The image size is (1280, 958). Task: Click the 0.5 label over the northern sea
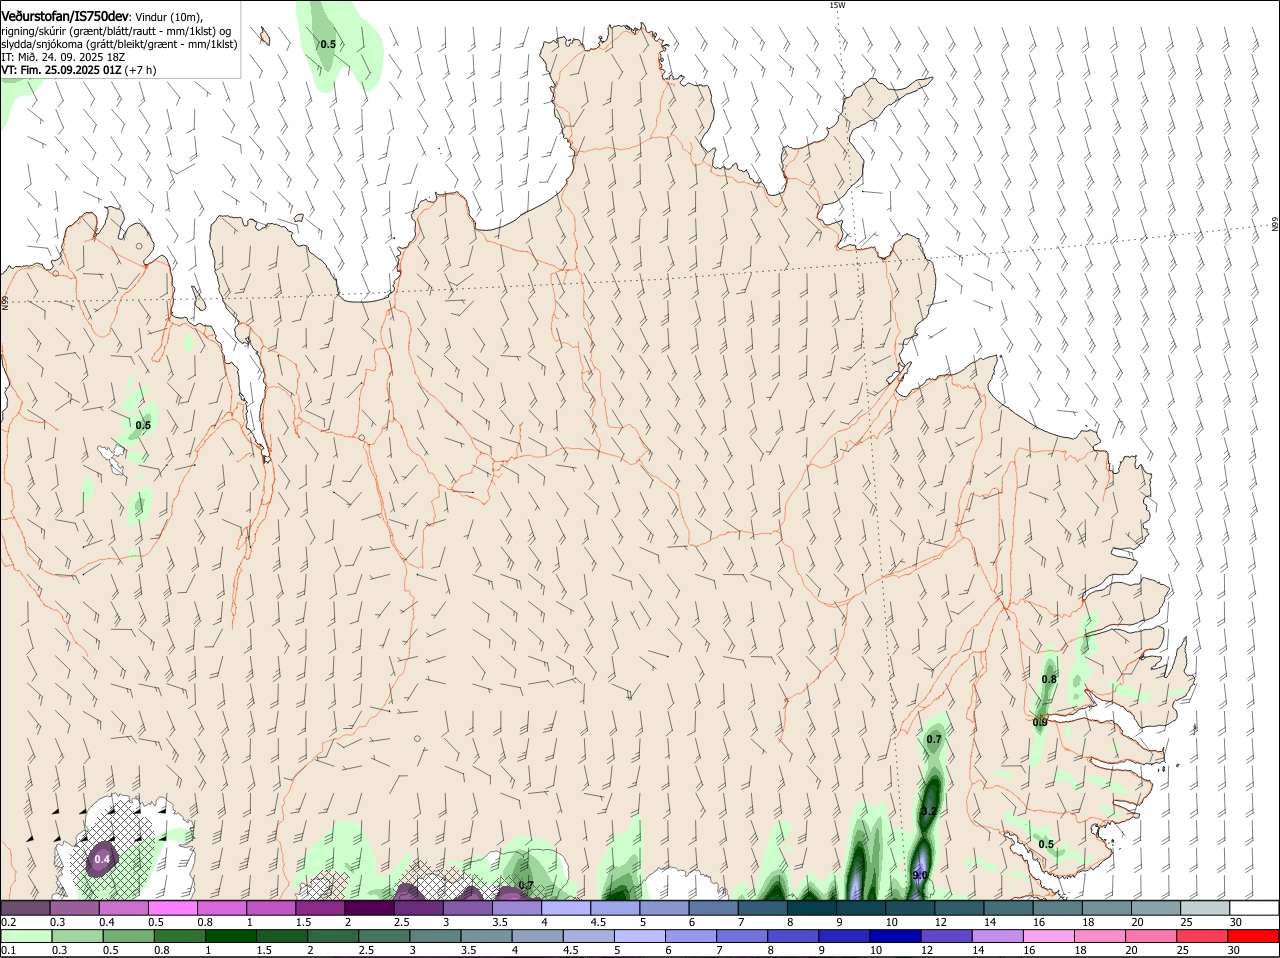(327, 44)
